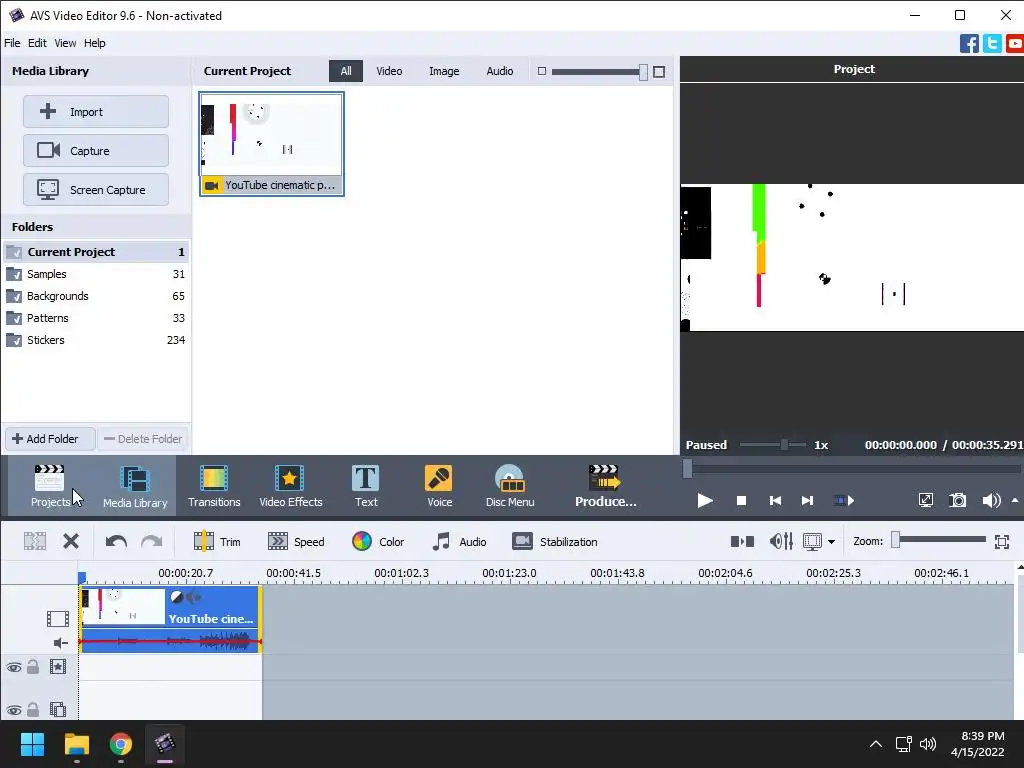Image resolution: width=1024 pixels, height=768 pixels.
Task: Open the Audio tool in the timeline toolbar
Action: pyautogui.click(x=460, y=541)
